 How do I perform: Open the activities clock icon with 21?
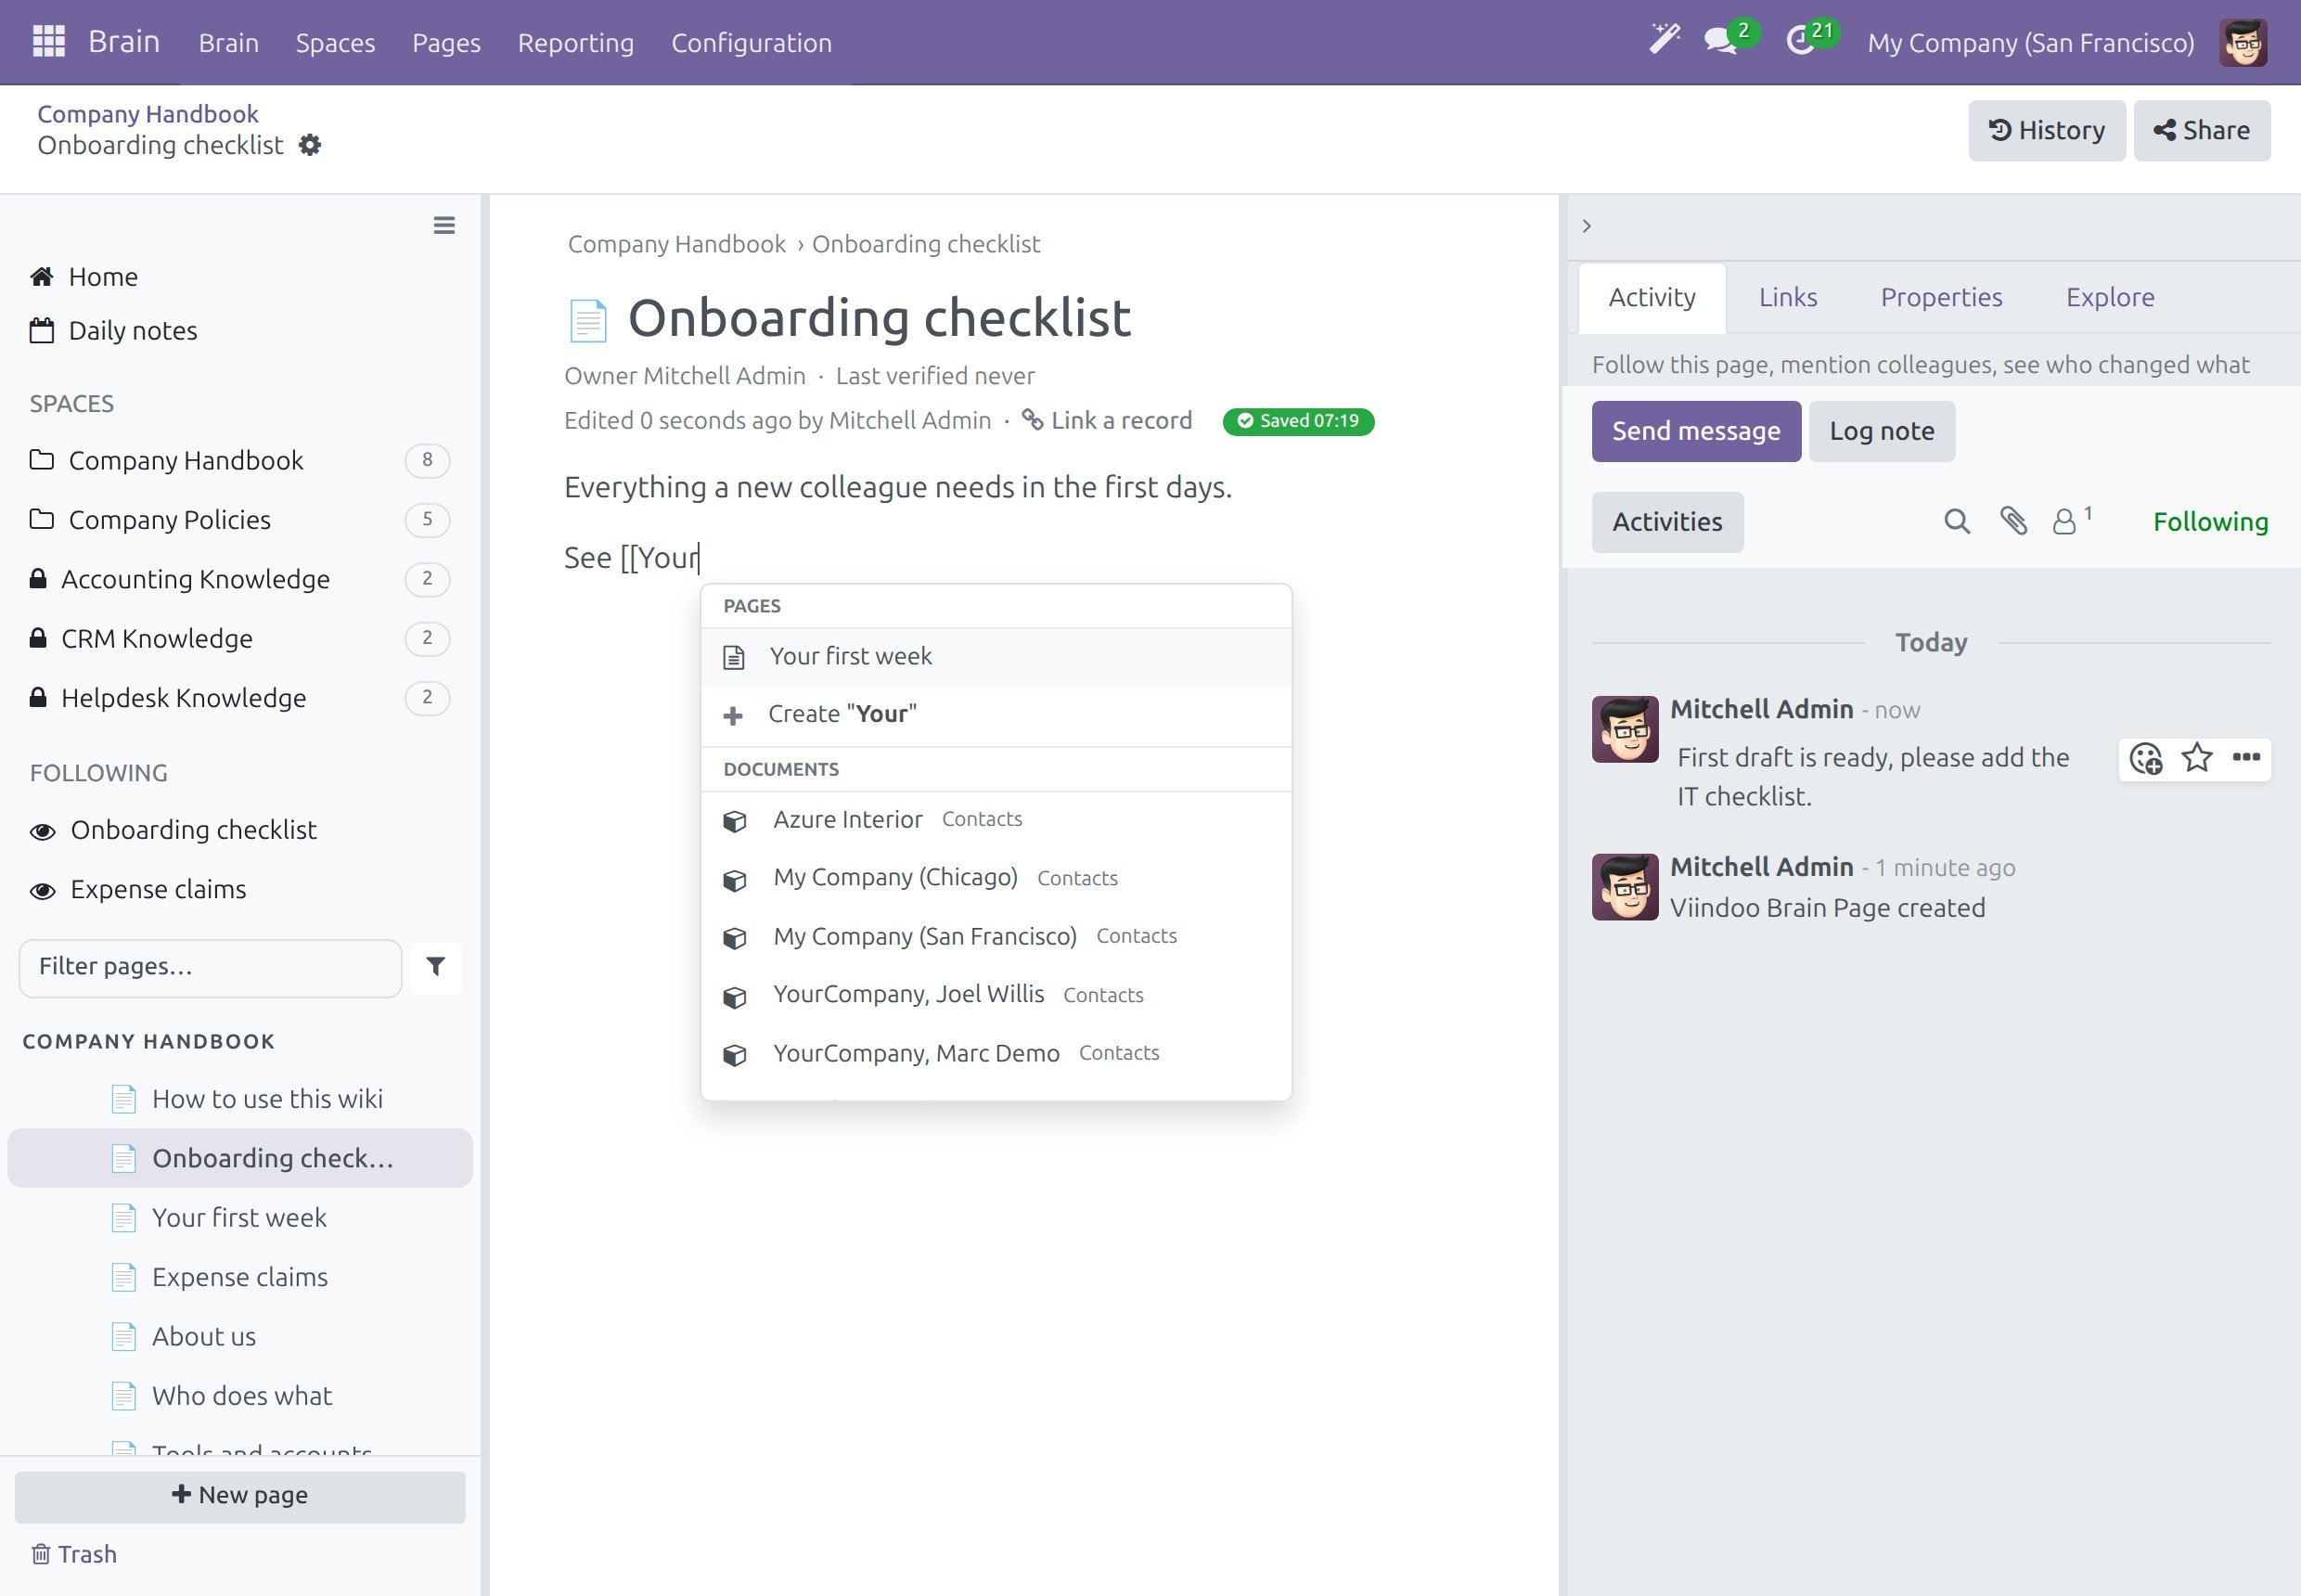(x=1801, y=42)
